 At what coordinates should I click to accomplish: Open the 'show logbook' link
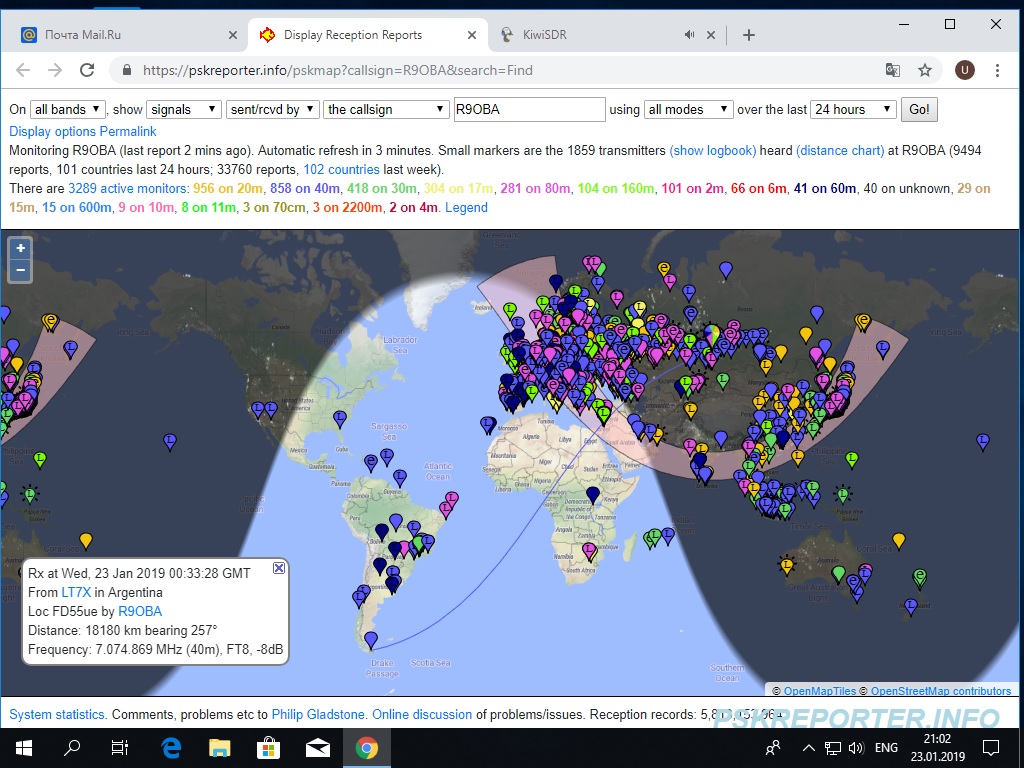point(712,150)
